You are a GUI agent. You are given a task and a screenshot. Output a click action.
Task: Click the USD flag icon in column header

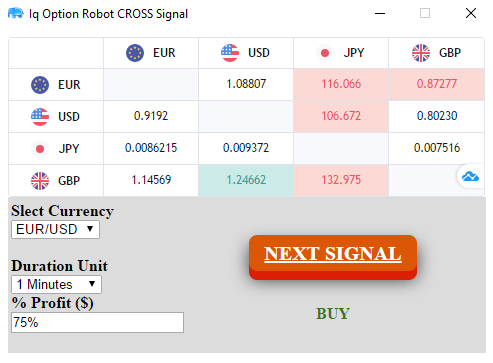point(230,53)
